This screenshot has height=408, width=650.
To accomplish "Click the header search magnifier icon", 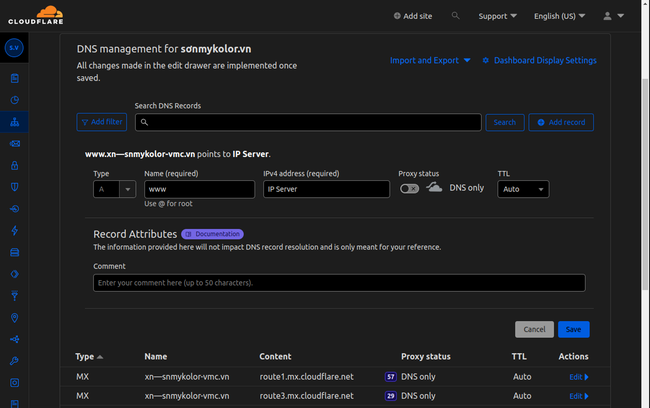I will click(x=455, y=16).
